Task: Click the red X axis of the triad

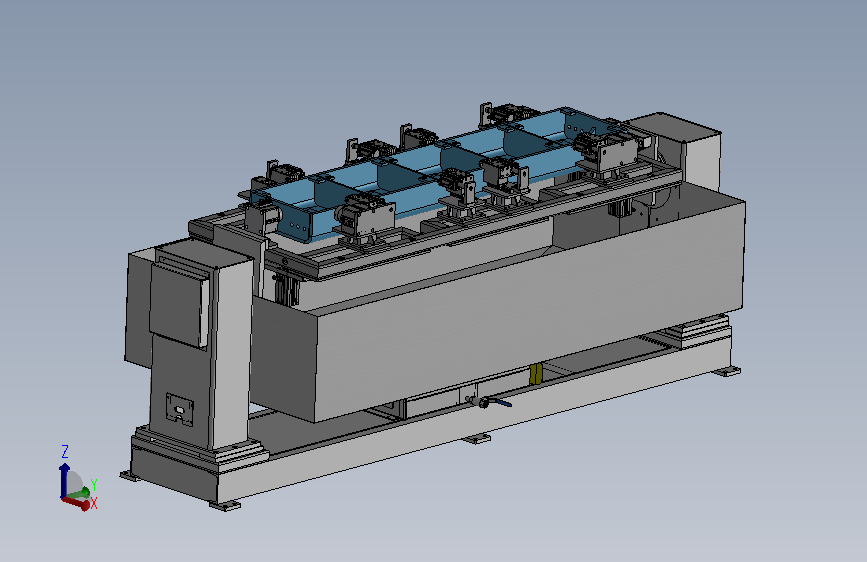Action: [x=76, y=502]
